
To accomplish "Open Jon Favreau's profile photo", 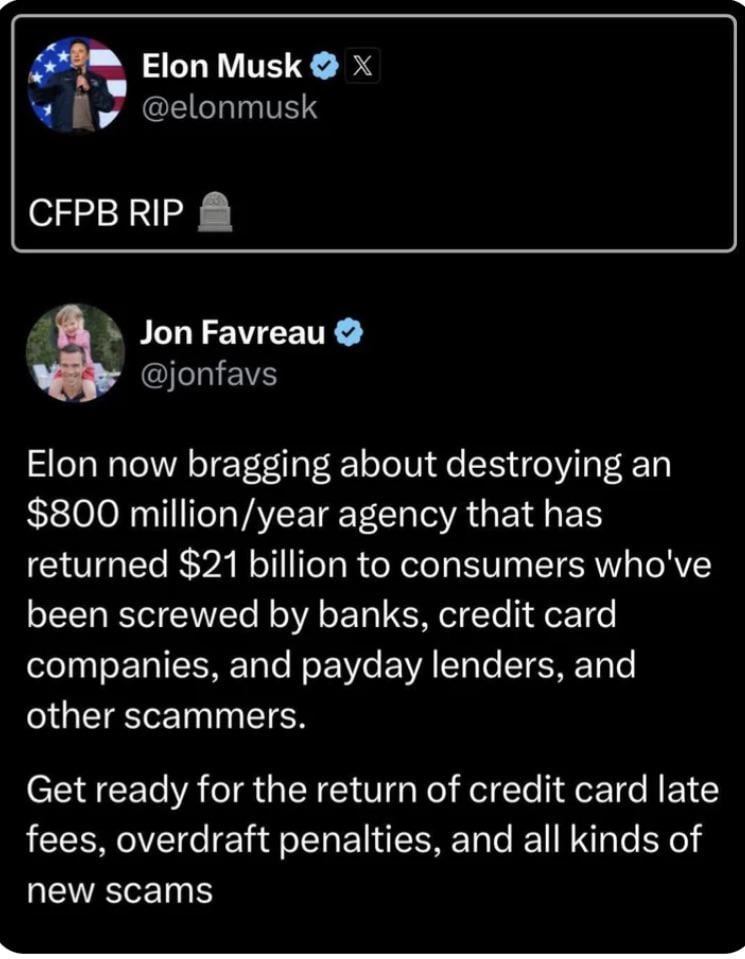I will (x=75, y=352).
